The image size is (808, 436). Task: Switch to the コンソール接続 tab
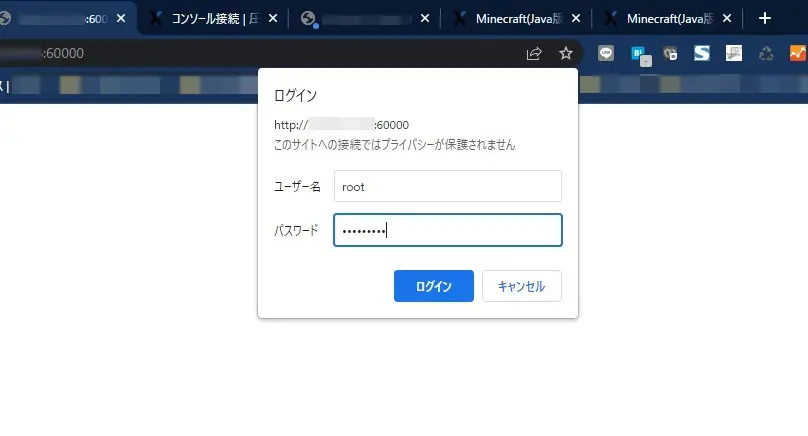click(208, 18)
